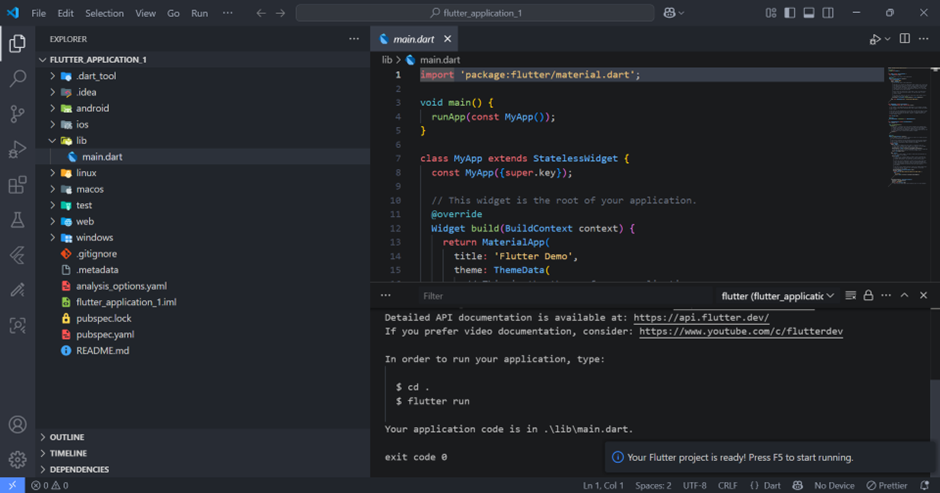Screen dimensions: 940x493
Task: Open editor More Actions ellipsis
Action: pos(924,39)
